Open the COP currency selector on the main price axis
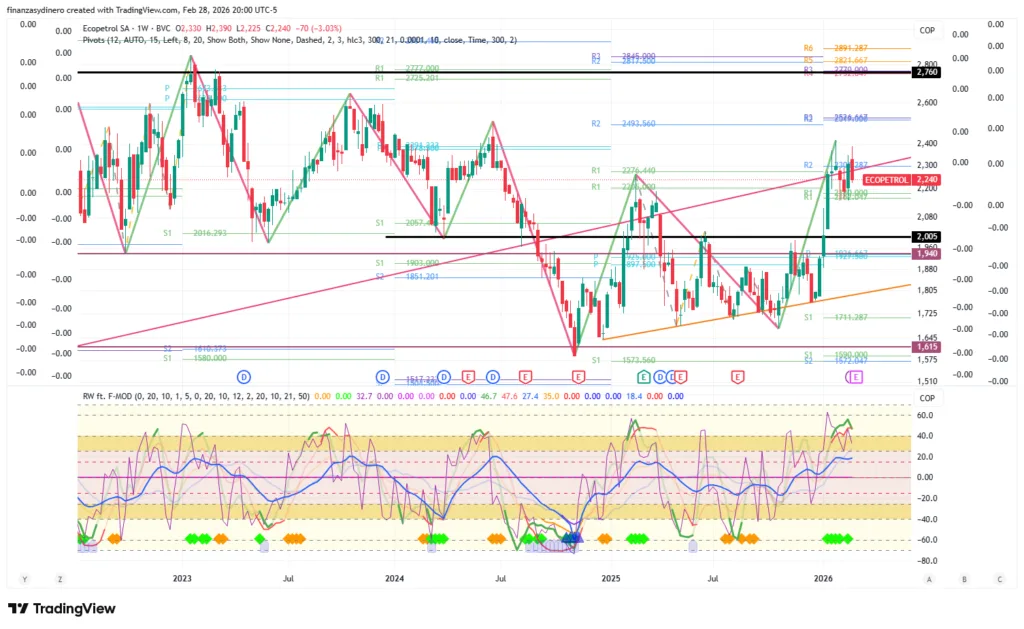The width and height of the screenshot is (1024, 629). [928, 29]
